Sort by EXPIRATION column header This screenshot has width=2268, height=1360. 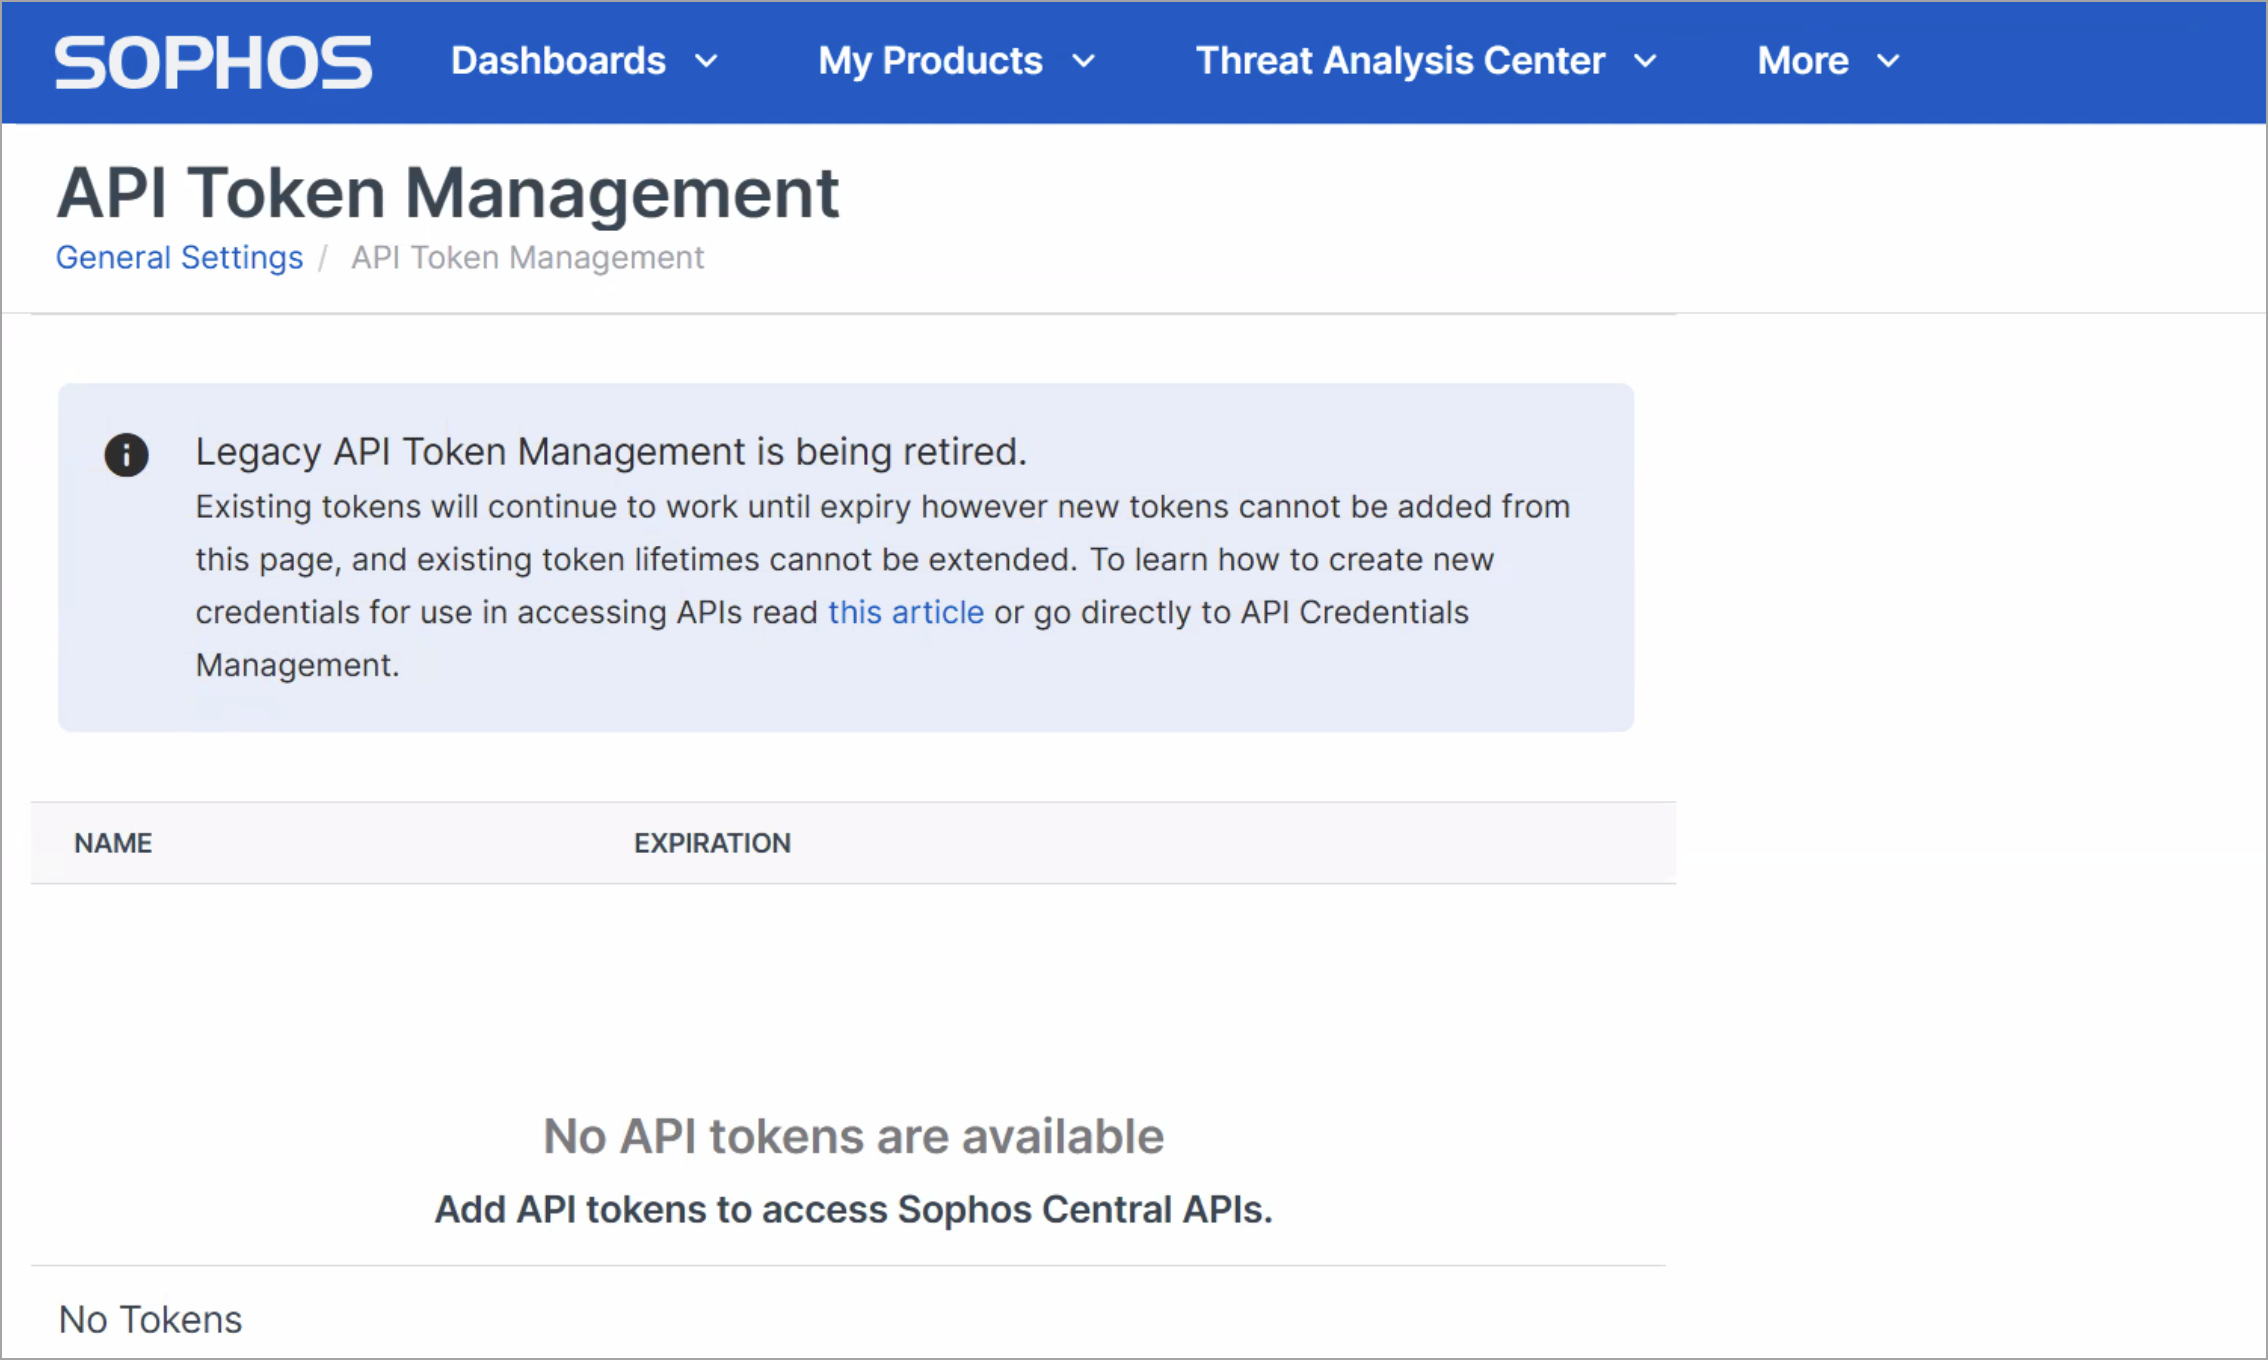click(712, 843)
